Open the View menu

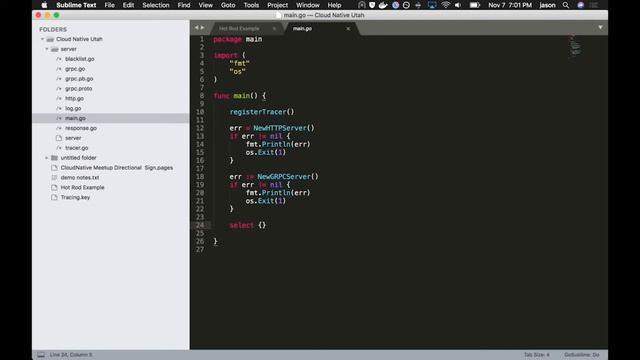(x=205, y=5)
